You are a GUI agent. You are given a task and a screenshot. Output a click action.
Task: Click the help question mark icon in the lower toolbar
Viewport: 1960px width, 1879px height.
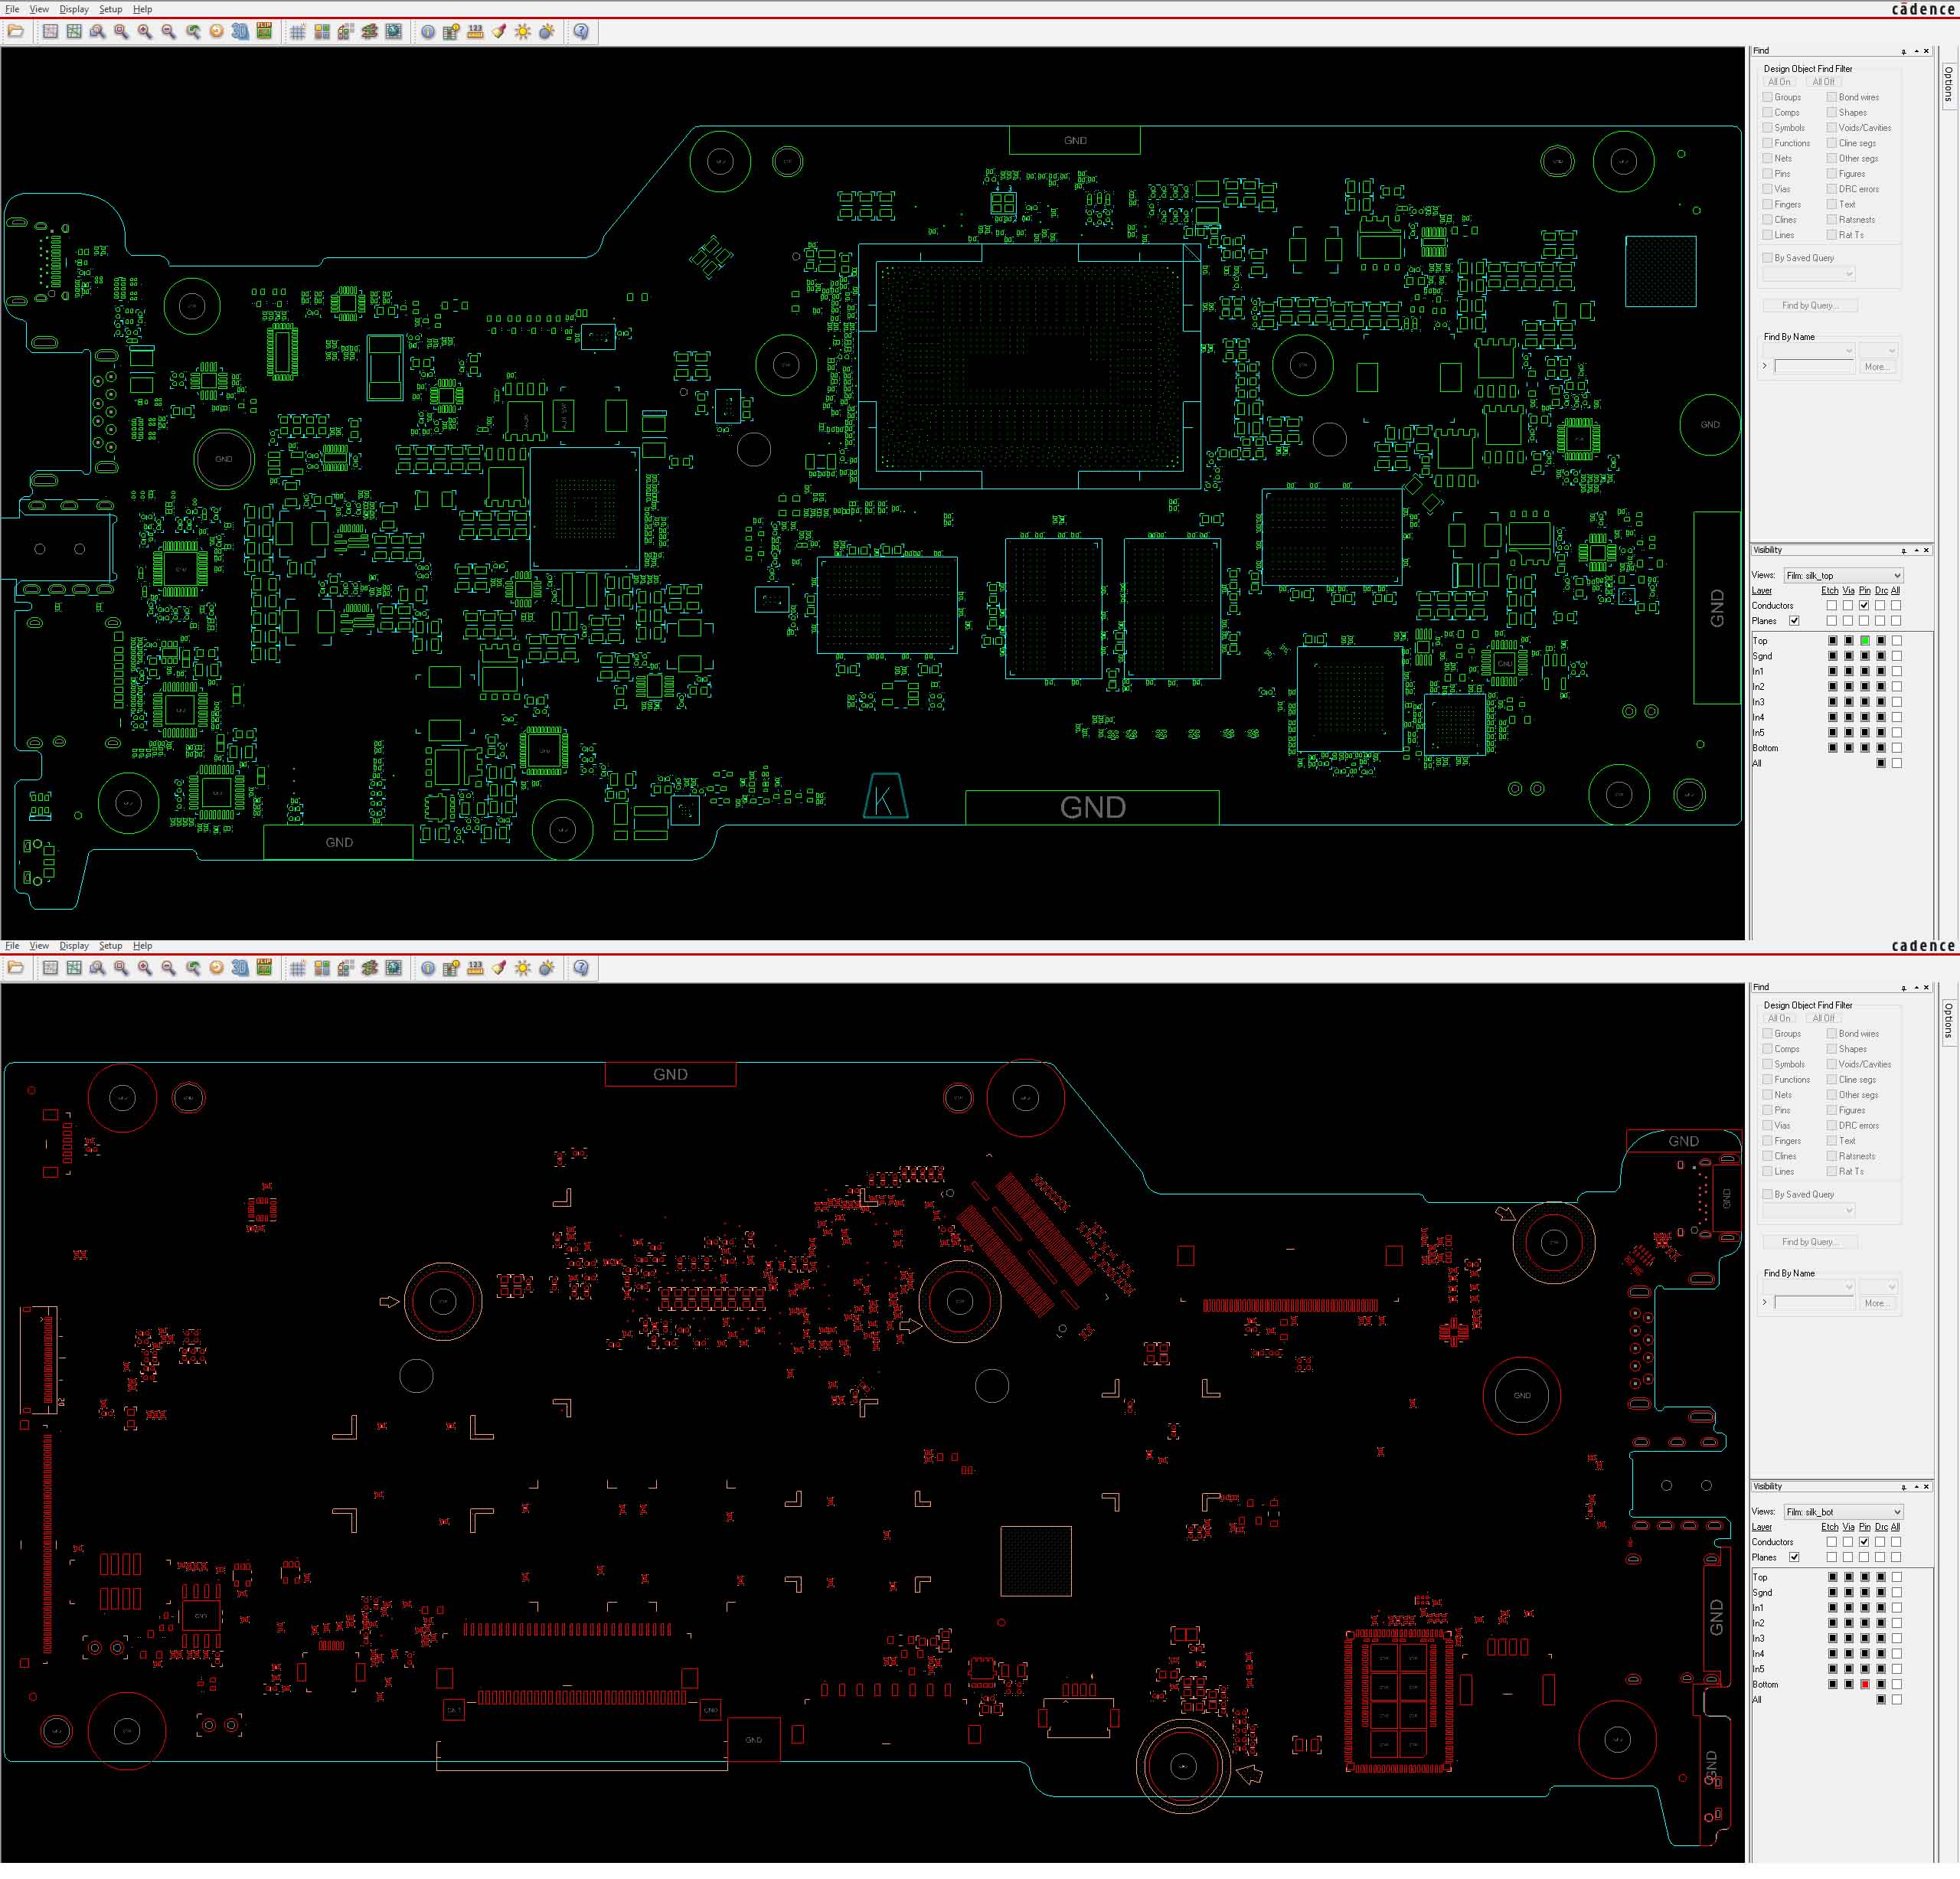(x=581, y=968)
